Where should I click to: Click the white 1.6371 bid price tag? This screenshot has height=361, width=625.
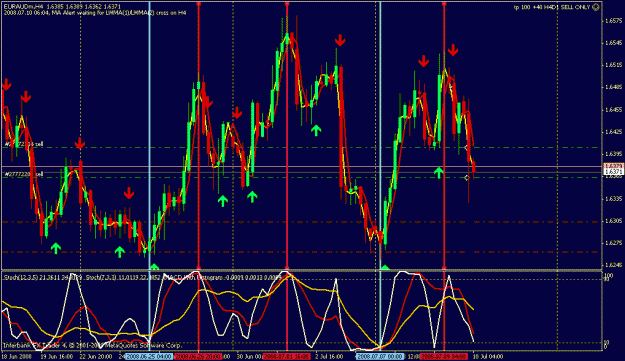(614, 172)
